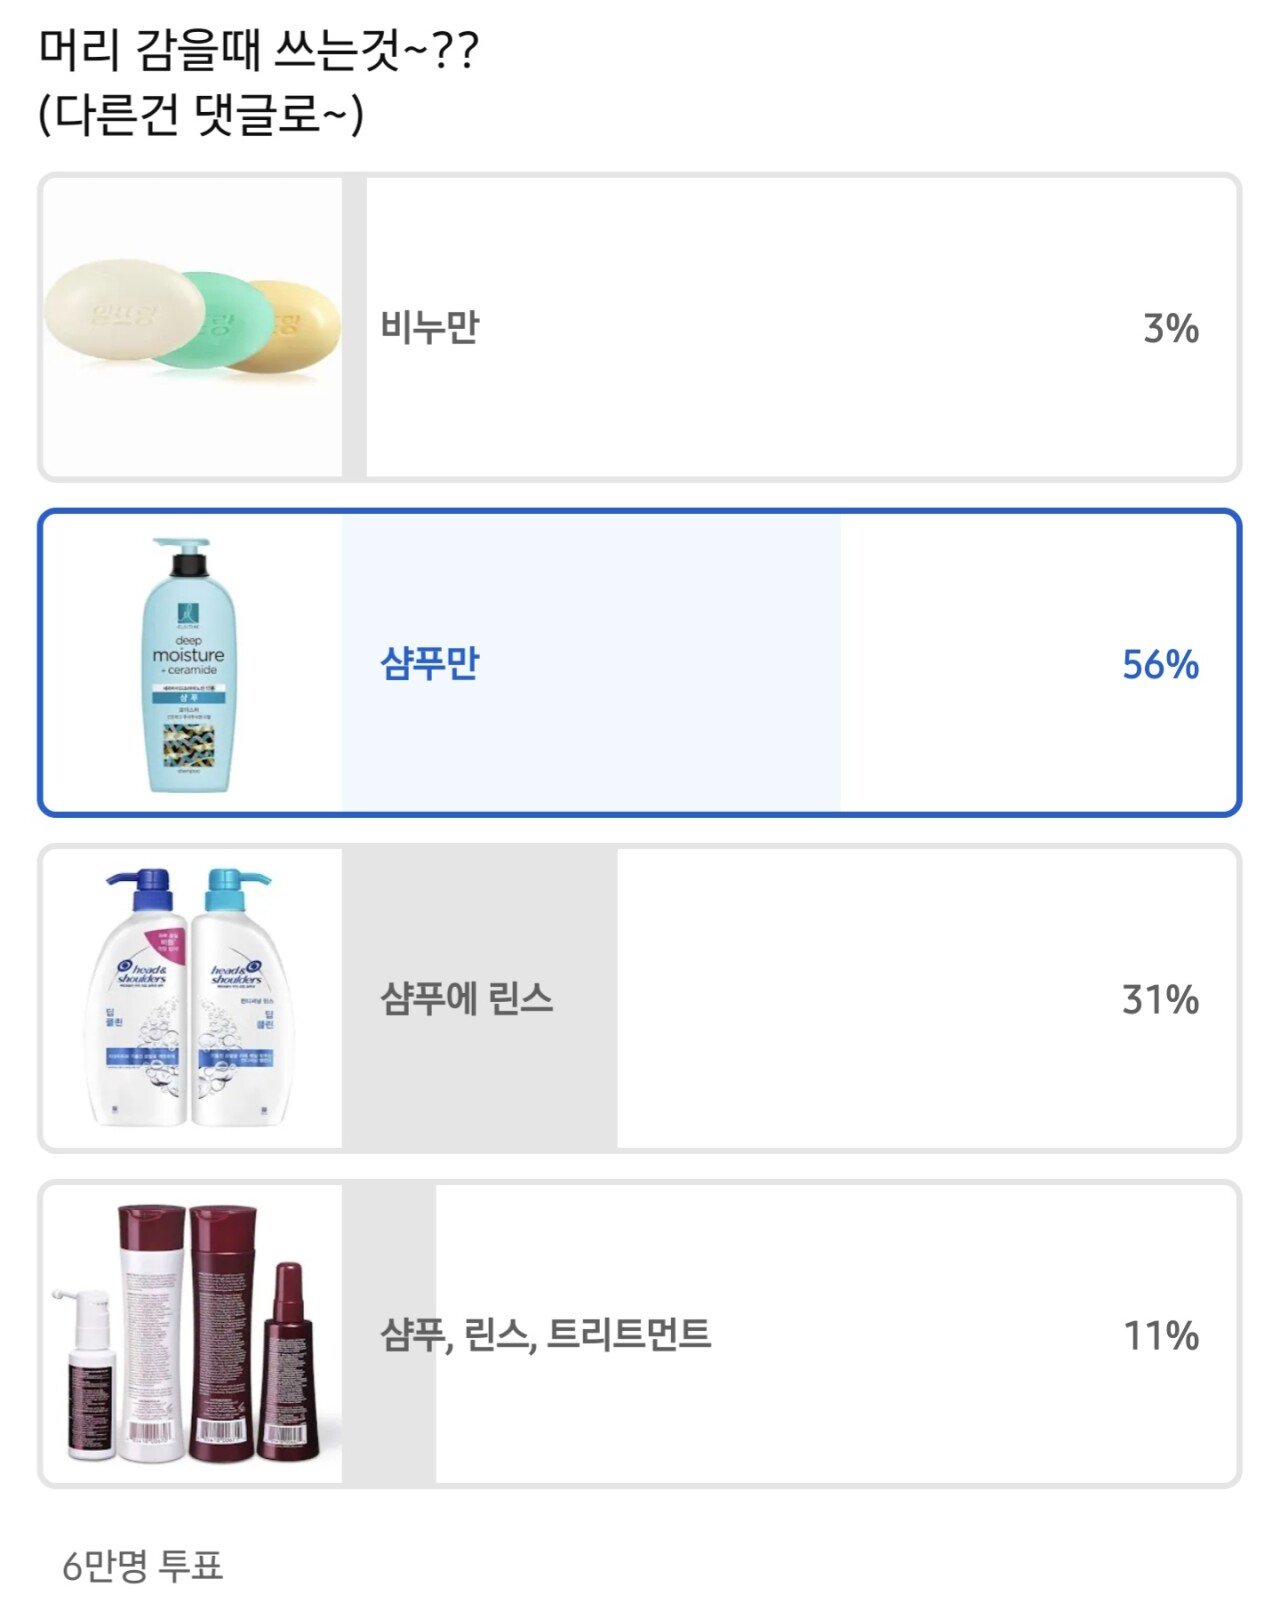This screenshot has height=1611, width=1280.
Task: Select the 샴푸만 poll option
Action: click(640, 663)
